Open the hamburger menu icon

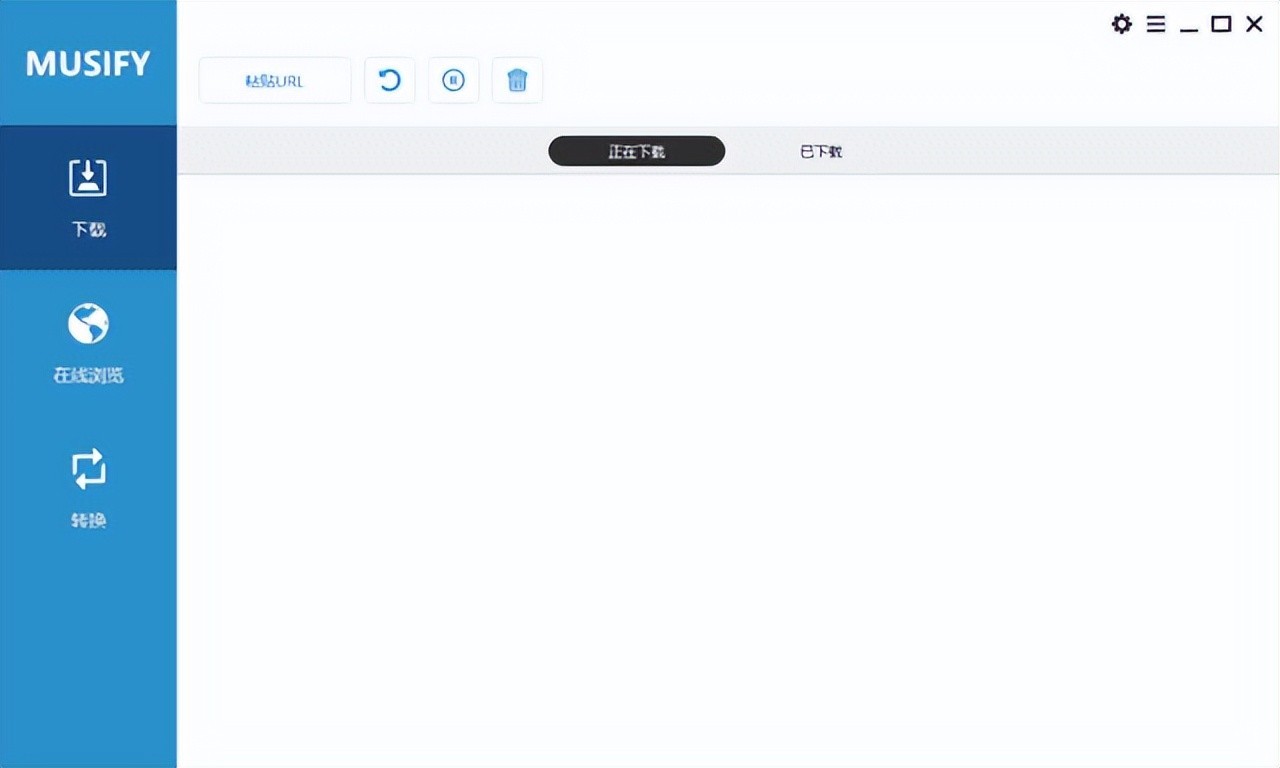[x=1156, y=24]
